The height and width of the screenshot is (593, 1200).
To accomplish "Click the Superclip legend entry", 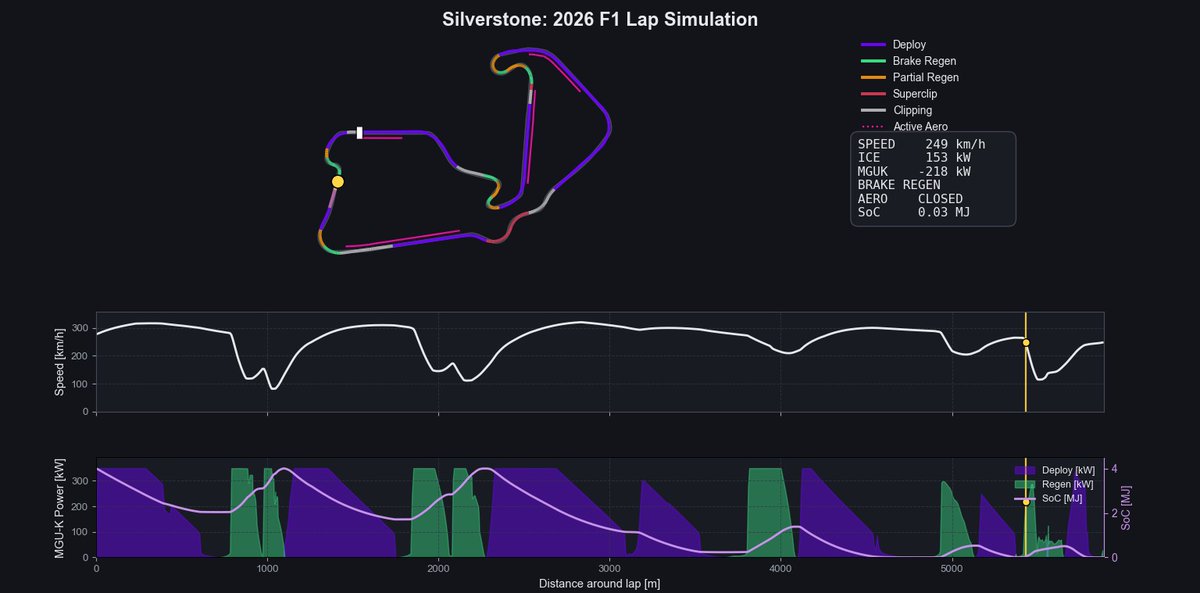I will (x=898, y=94).
